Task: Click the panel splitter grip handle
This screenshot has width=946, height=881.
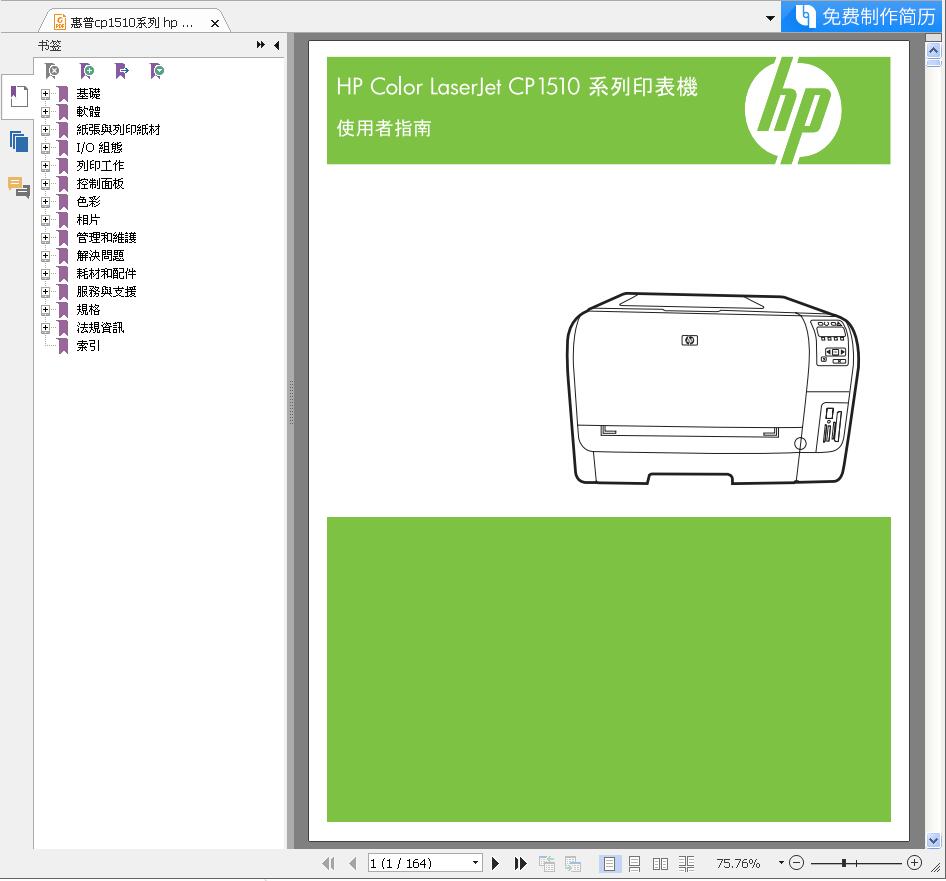Action: (x=291, y=402)
